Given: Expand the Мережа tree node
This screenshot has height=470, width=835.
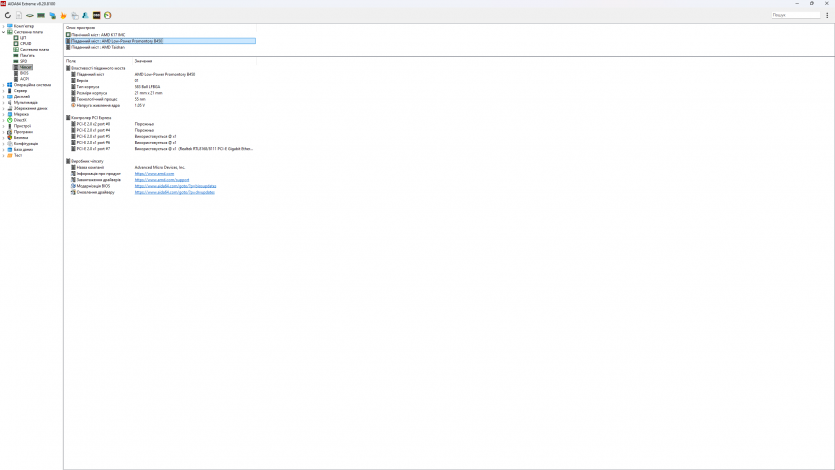Looking at the screenshot, I should [x=3, y=114].
